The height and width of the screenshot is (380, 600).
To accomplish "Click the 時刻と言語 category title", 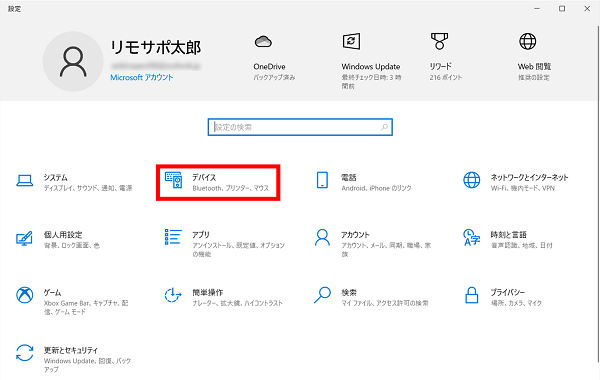I will pos(509,235).
